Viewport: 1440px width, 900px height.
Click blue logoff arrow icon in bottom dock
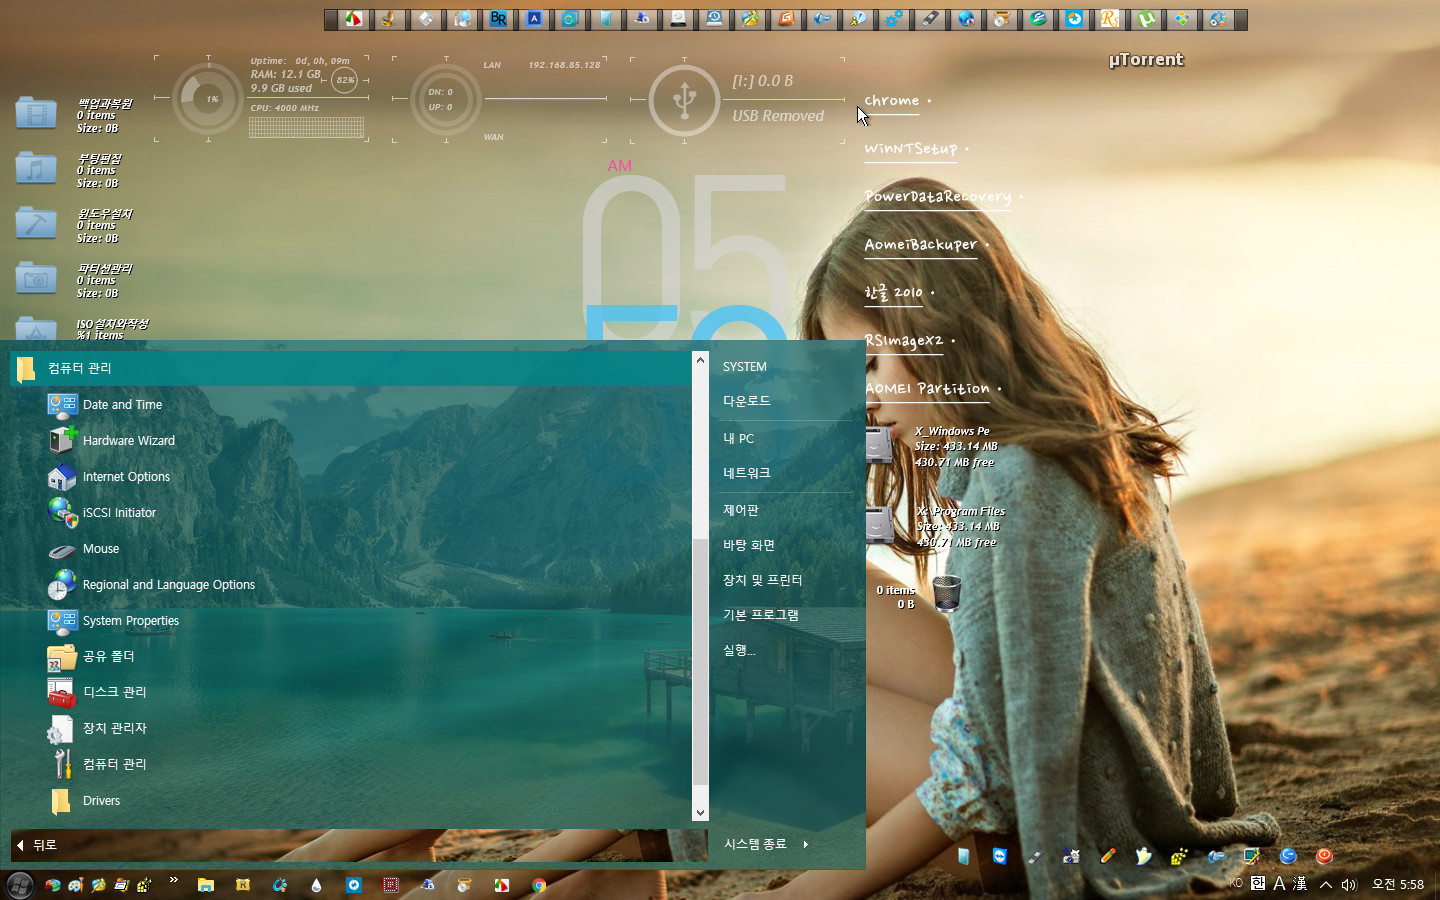(1288, 856)
